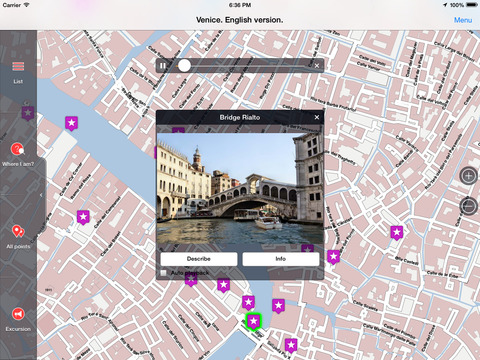Dismiss the audio player bar
Image resolution: width=480 pixels, height=360 pixels.
click(317, 66)
